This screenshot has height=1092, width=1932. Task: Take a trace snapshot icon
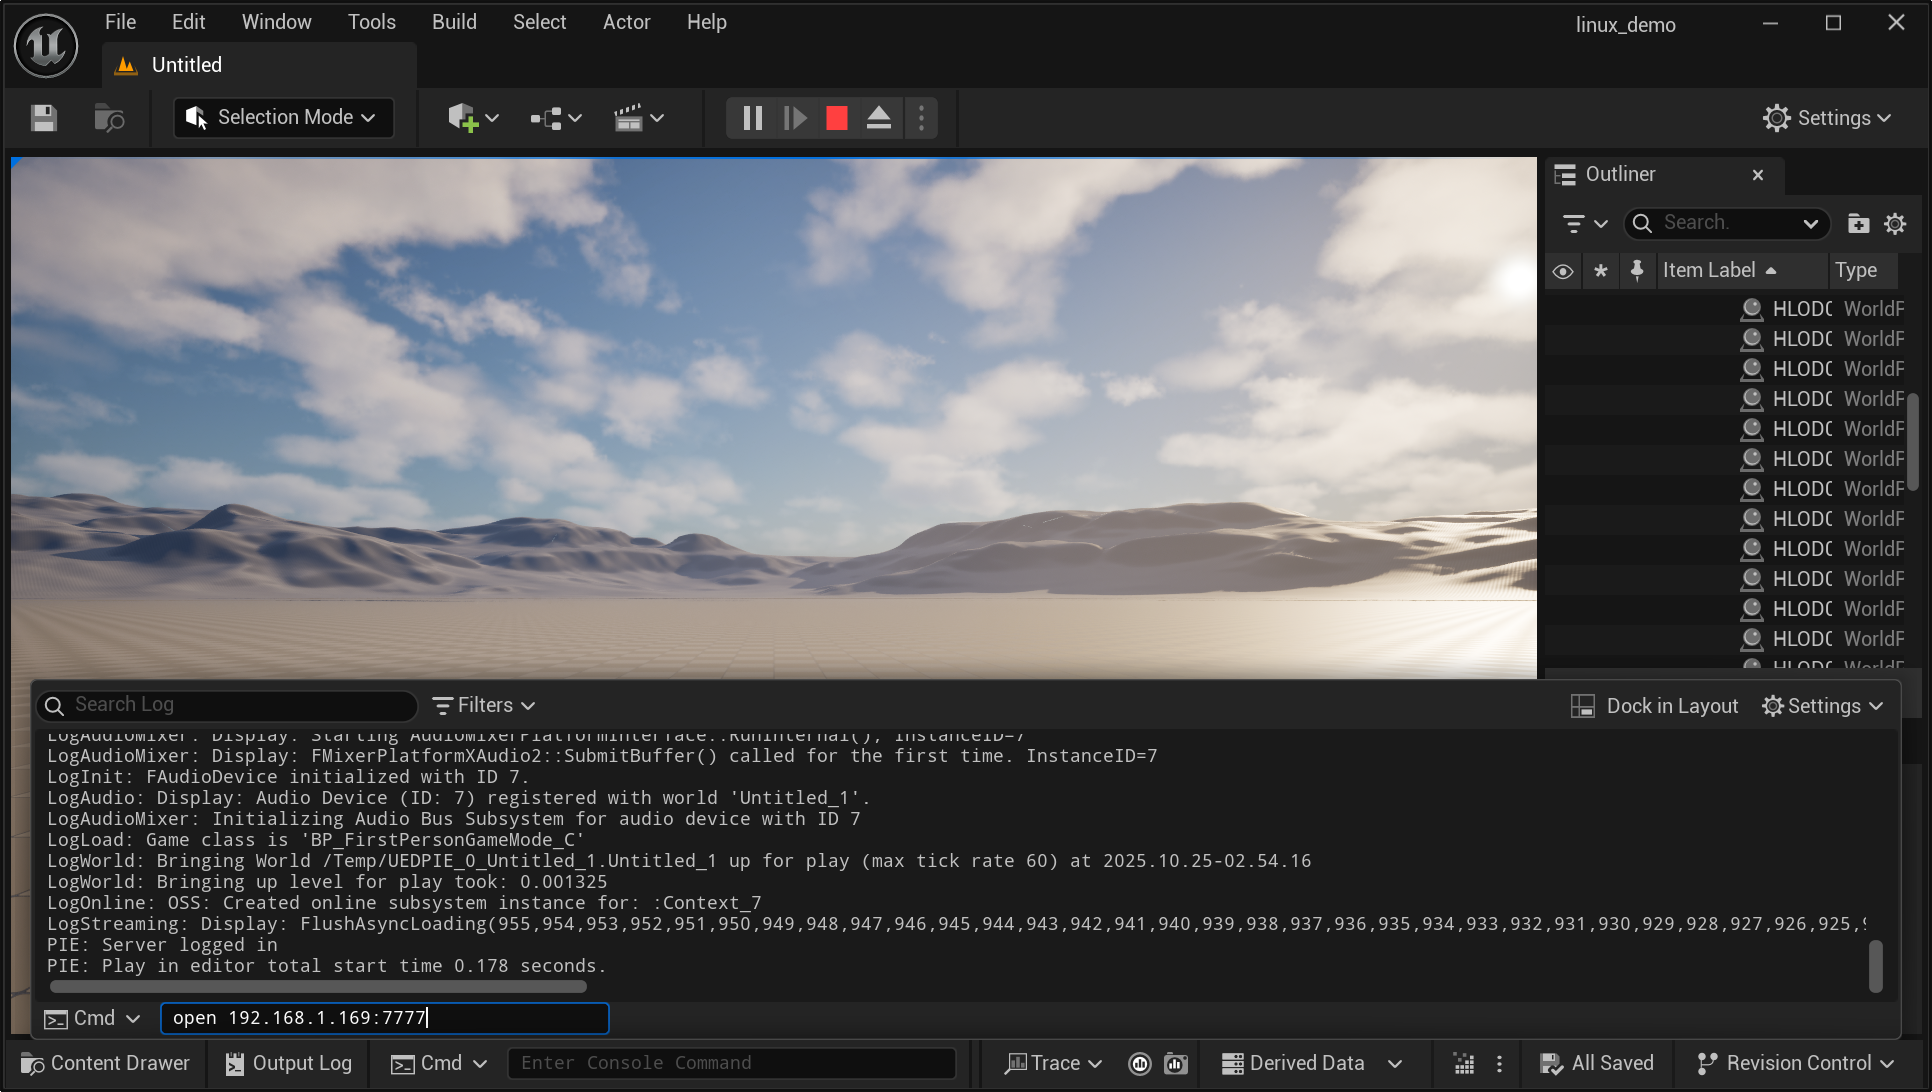[x=1176, y=1063]
